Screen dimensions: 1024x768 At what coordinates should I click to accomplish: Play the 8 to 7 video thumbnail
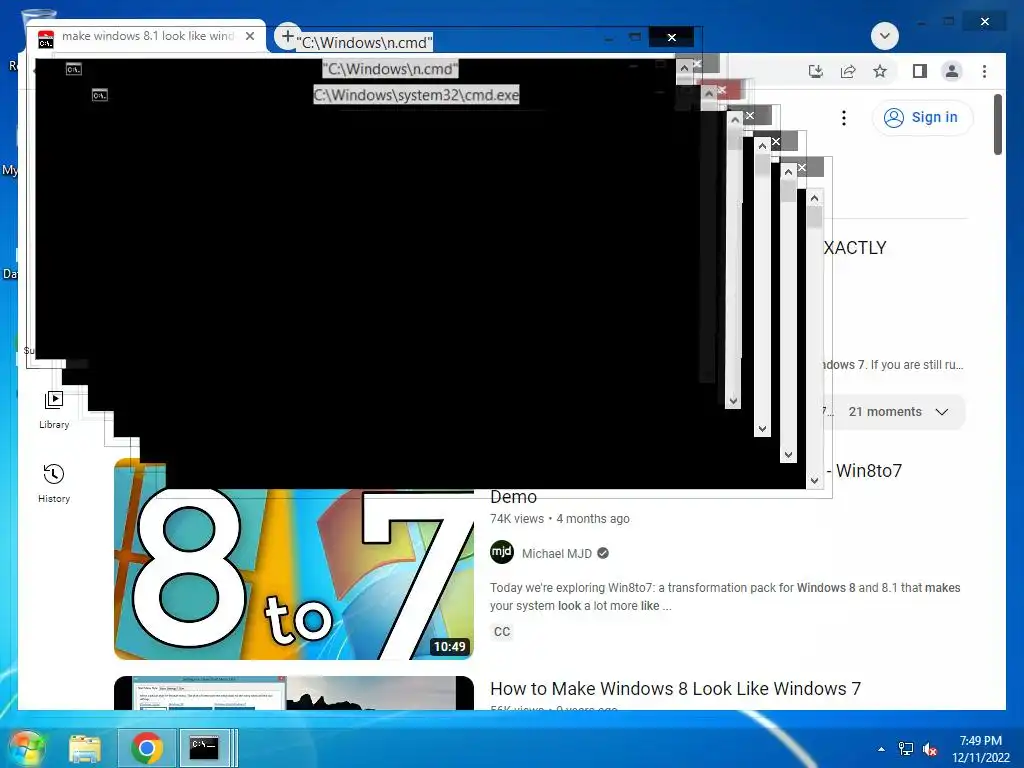click(x=294, y=558)
